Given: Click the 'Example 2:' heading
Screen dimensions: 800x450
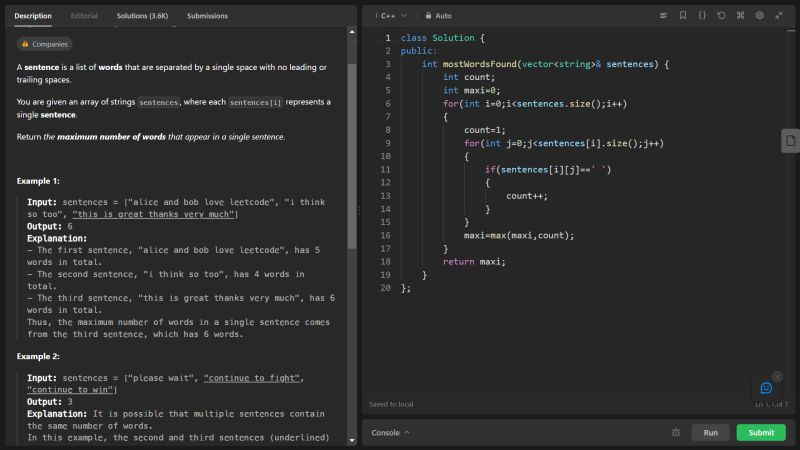Looking at the screenshot, I should pos(38,357).
